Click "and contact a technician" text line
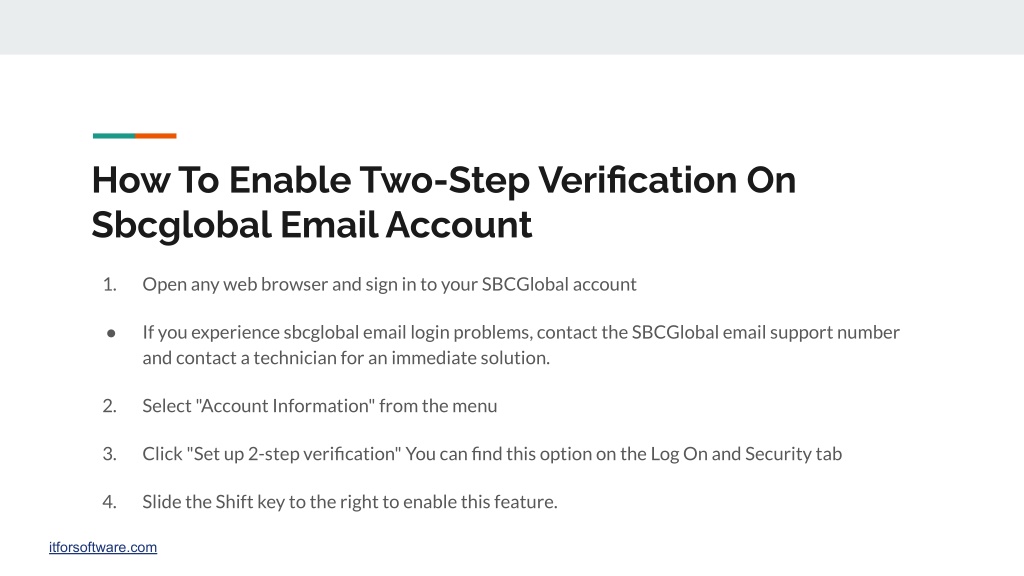The height and width of the screenshot is (576, 1024). click(346, 358)
